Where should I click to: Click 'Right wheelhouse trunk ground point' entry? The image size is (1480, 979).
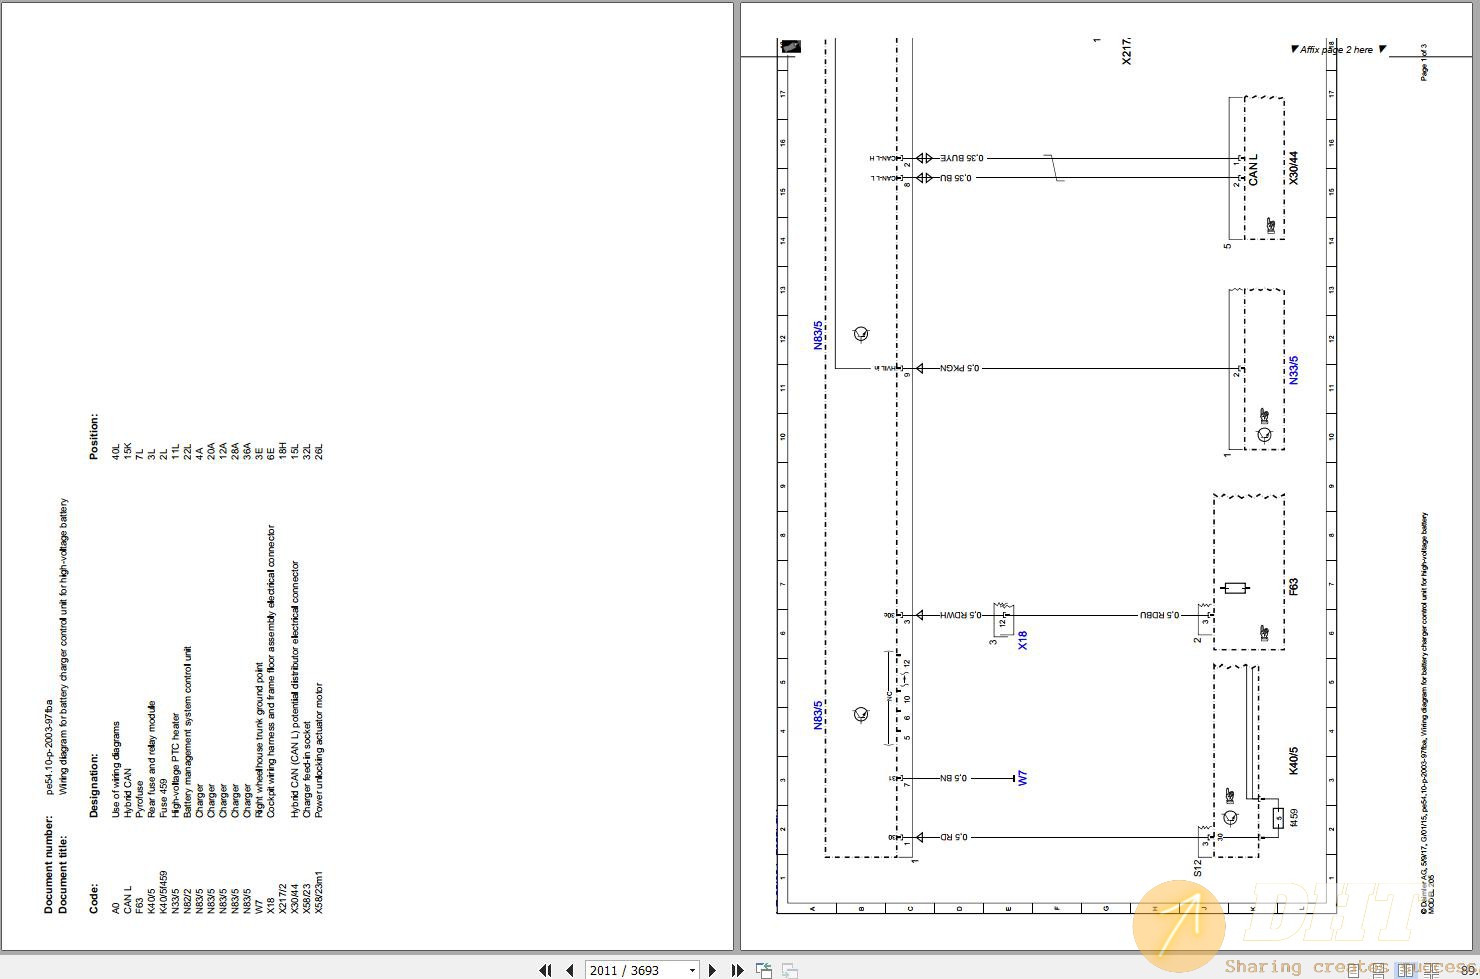pyautogui.click(x=258, y=740)
